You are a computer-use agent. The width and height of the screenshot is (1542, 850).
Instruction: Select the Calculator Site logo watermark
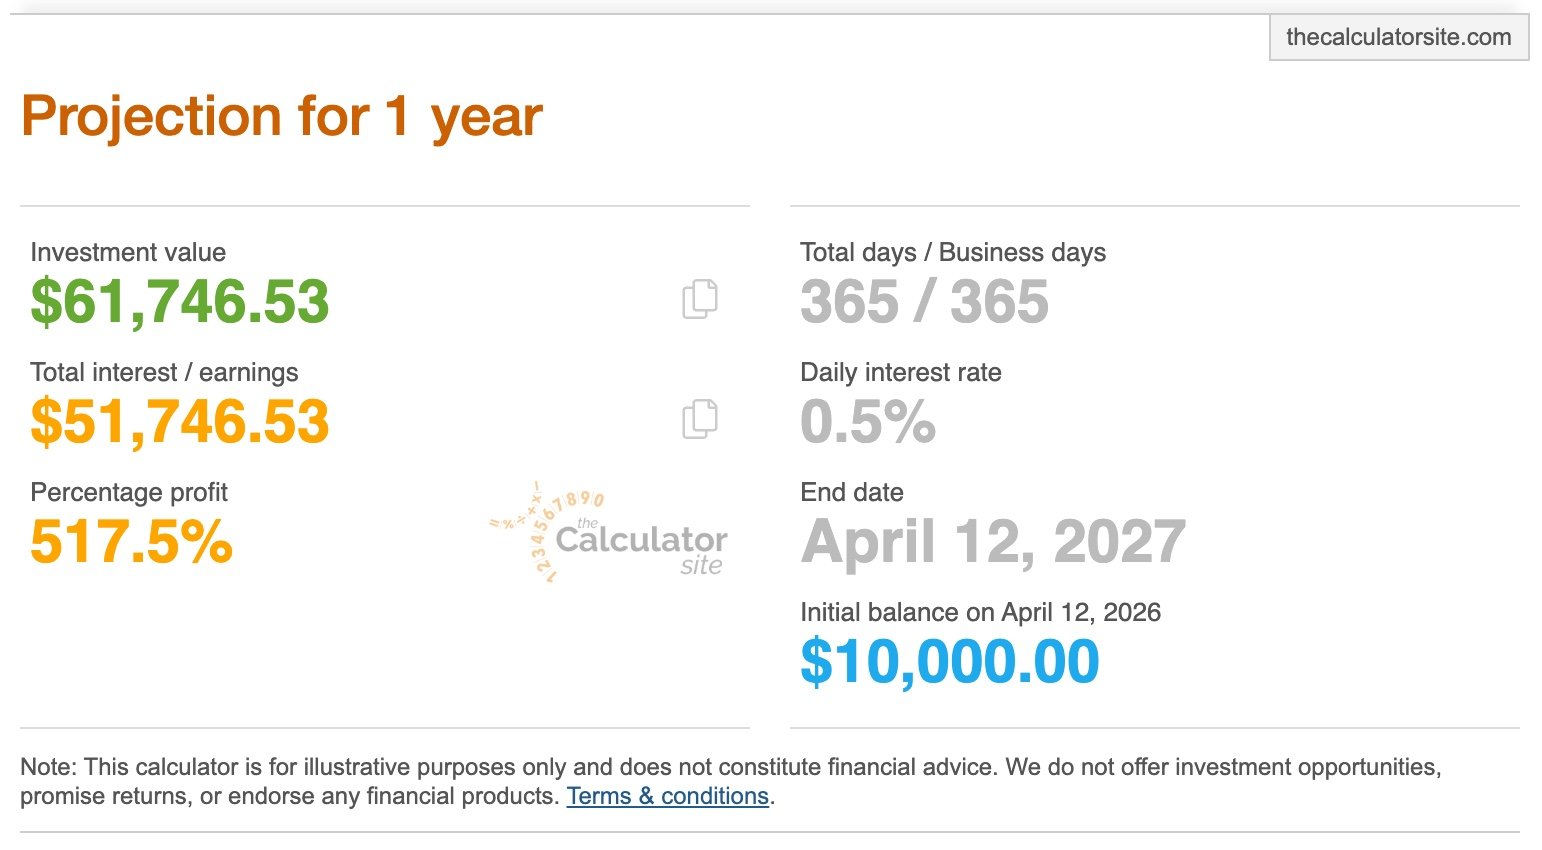610,535
